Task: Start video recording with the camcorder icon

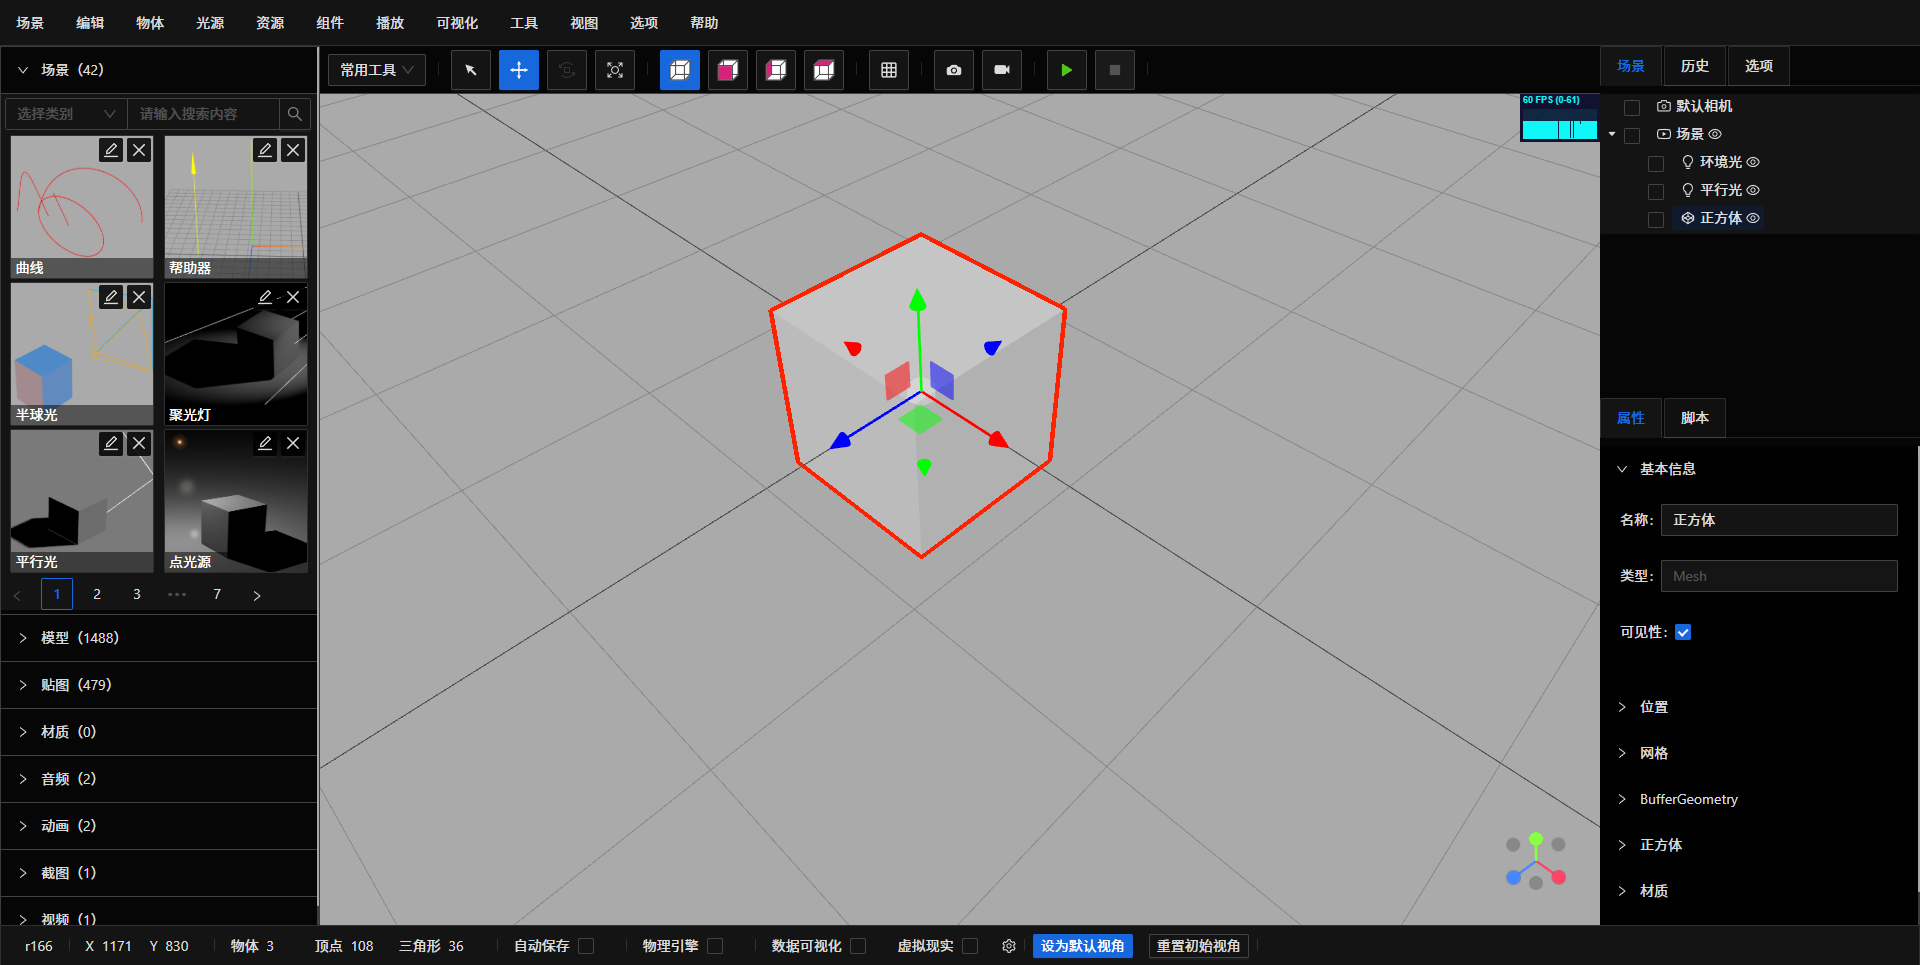Action: (1001, 70)
